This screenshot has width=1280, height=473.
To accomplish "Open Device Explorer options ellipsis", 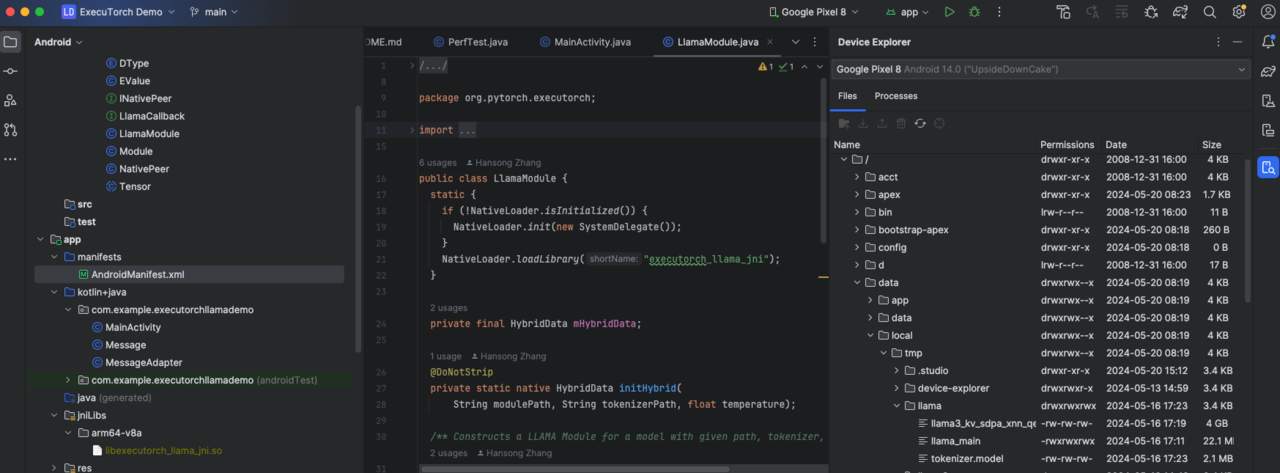I will 1218,42.
